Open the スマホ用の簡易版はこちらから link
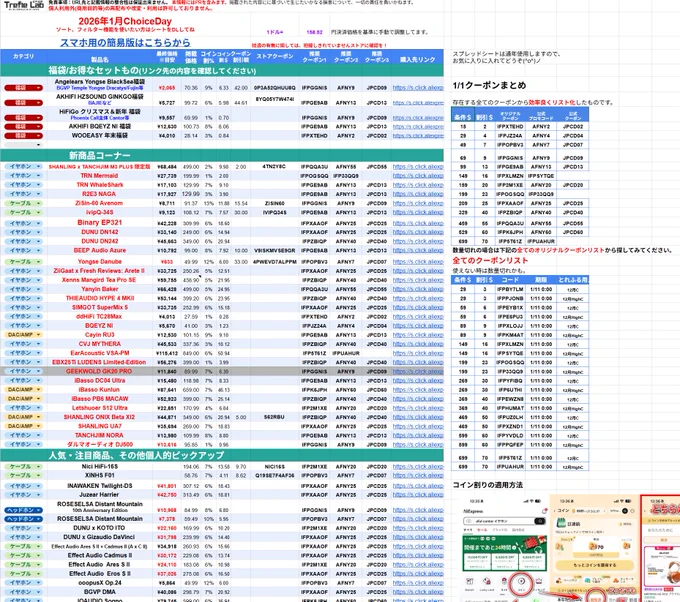680x602 pixels. tap(125, 43)
